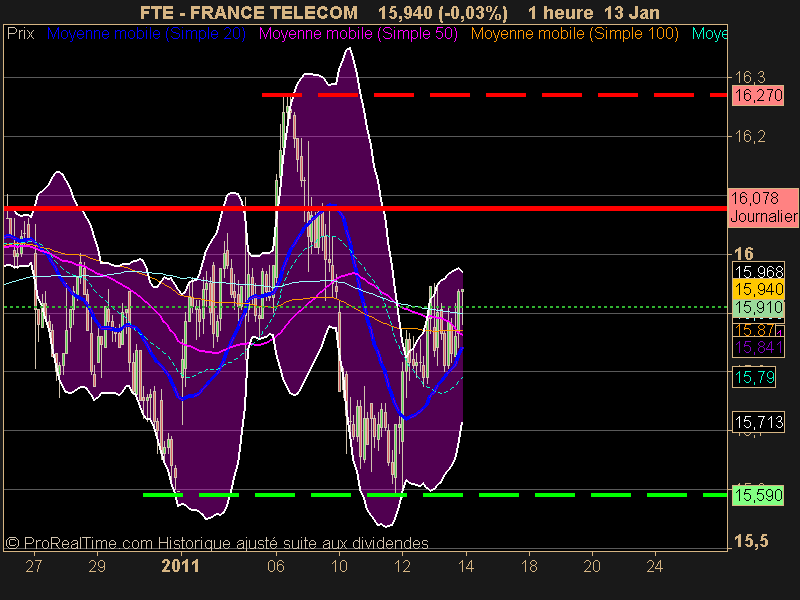800x600 pixels.
Task: Click the 16,3 price axis value
Action: click(x=749, y=78)
